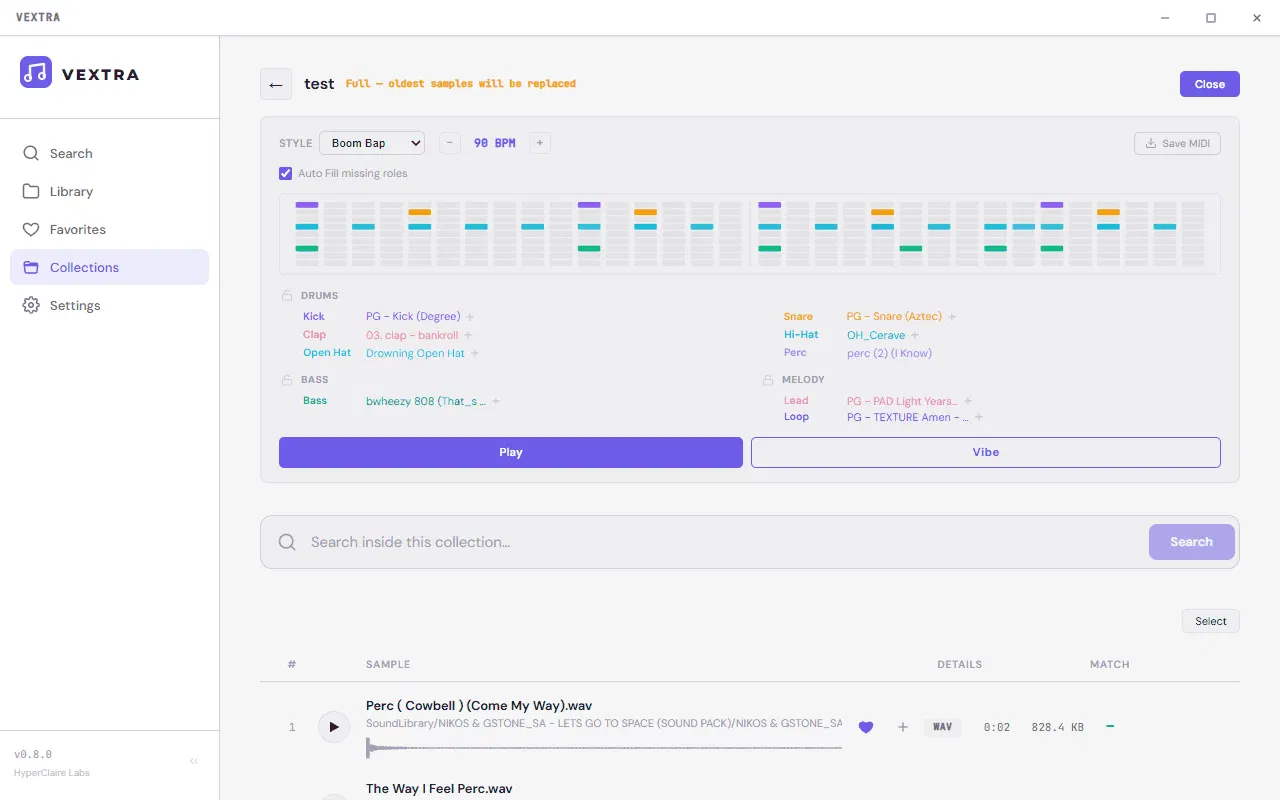Image resolution: width=1280 pixels, height=800 pixels.
Task: Select the hi-hat sample OH_Cerave
Action: [x=876, y=335]
